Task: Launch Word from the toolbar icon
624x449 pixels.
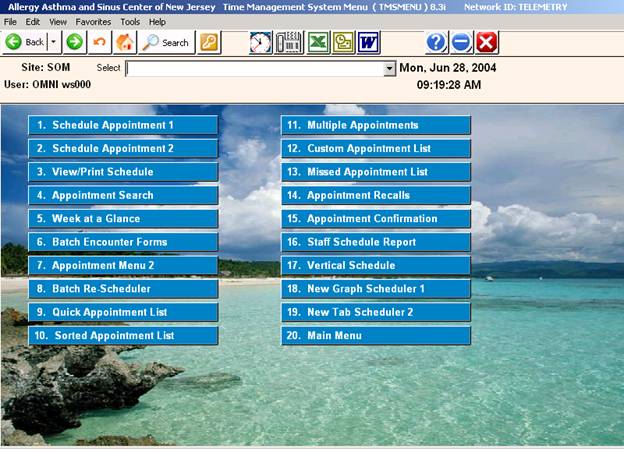Action: [x=368, y=42]
